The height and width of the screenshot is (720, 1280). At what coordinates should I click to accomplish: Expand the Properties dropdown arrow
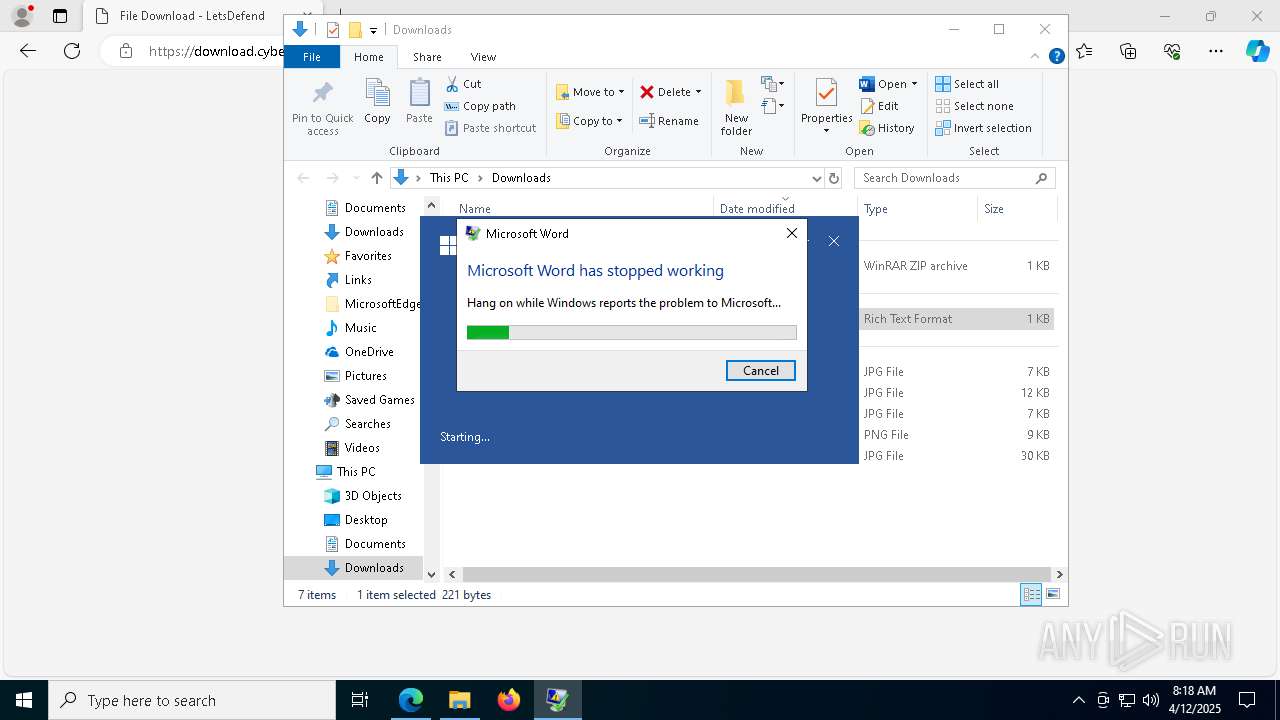pos(826,131)
